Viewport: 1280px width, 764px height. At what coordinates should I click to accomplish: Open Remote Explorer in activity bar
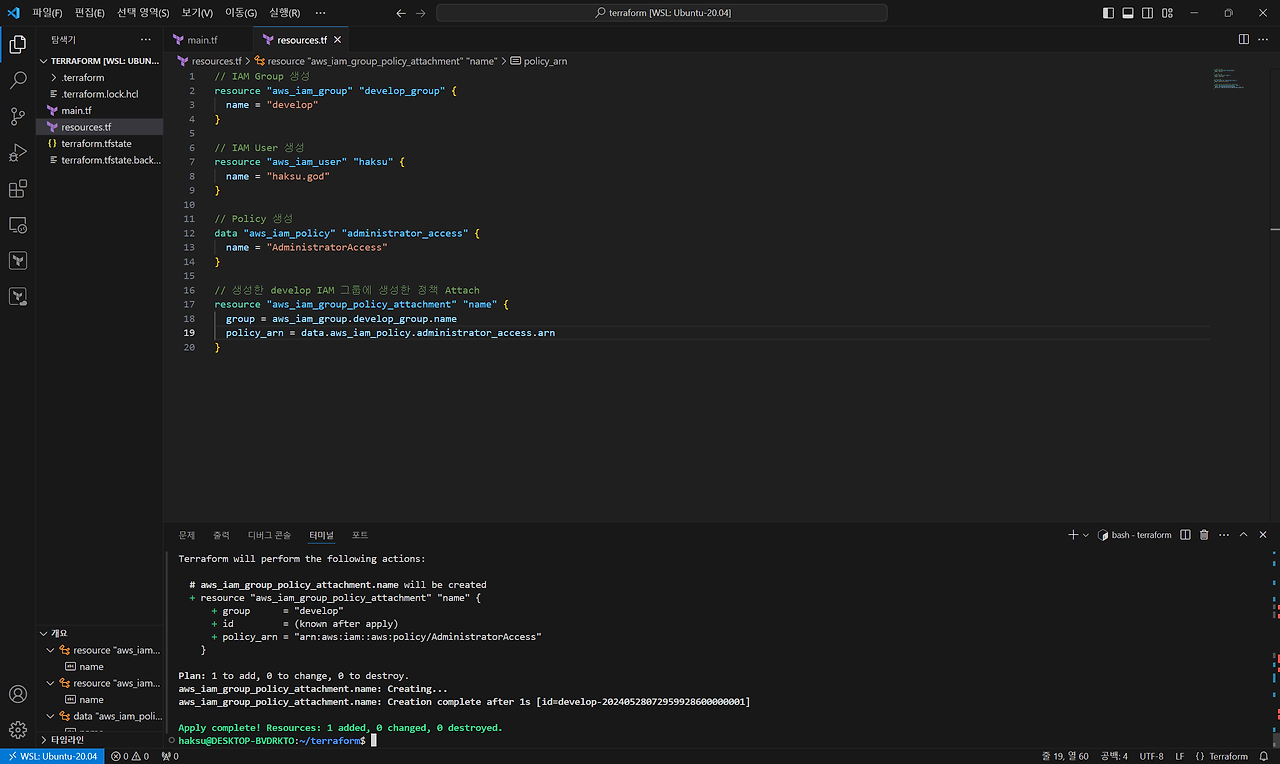point(18,225)
